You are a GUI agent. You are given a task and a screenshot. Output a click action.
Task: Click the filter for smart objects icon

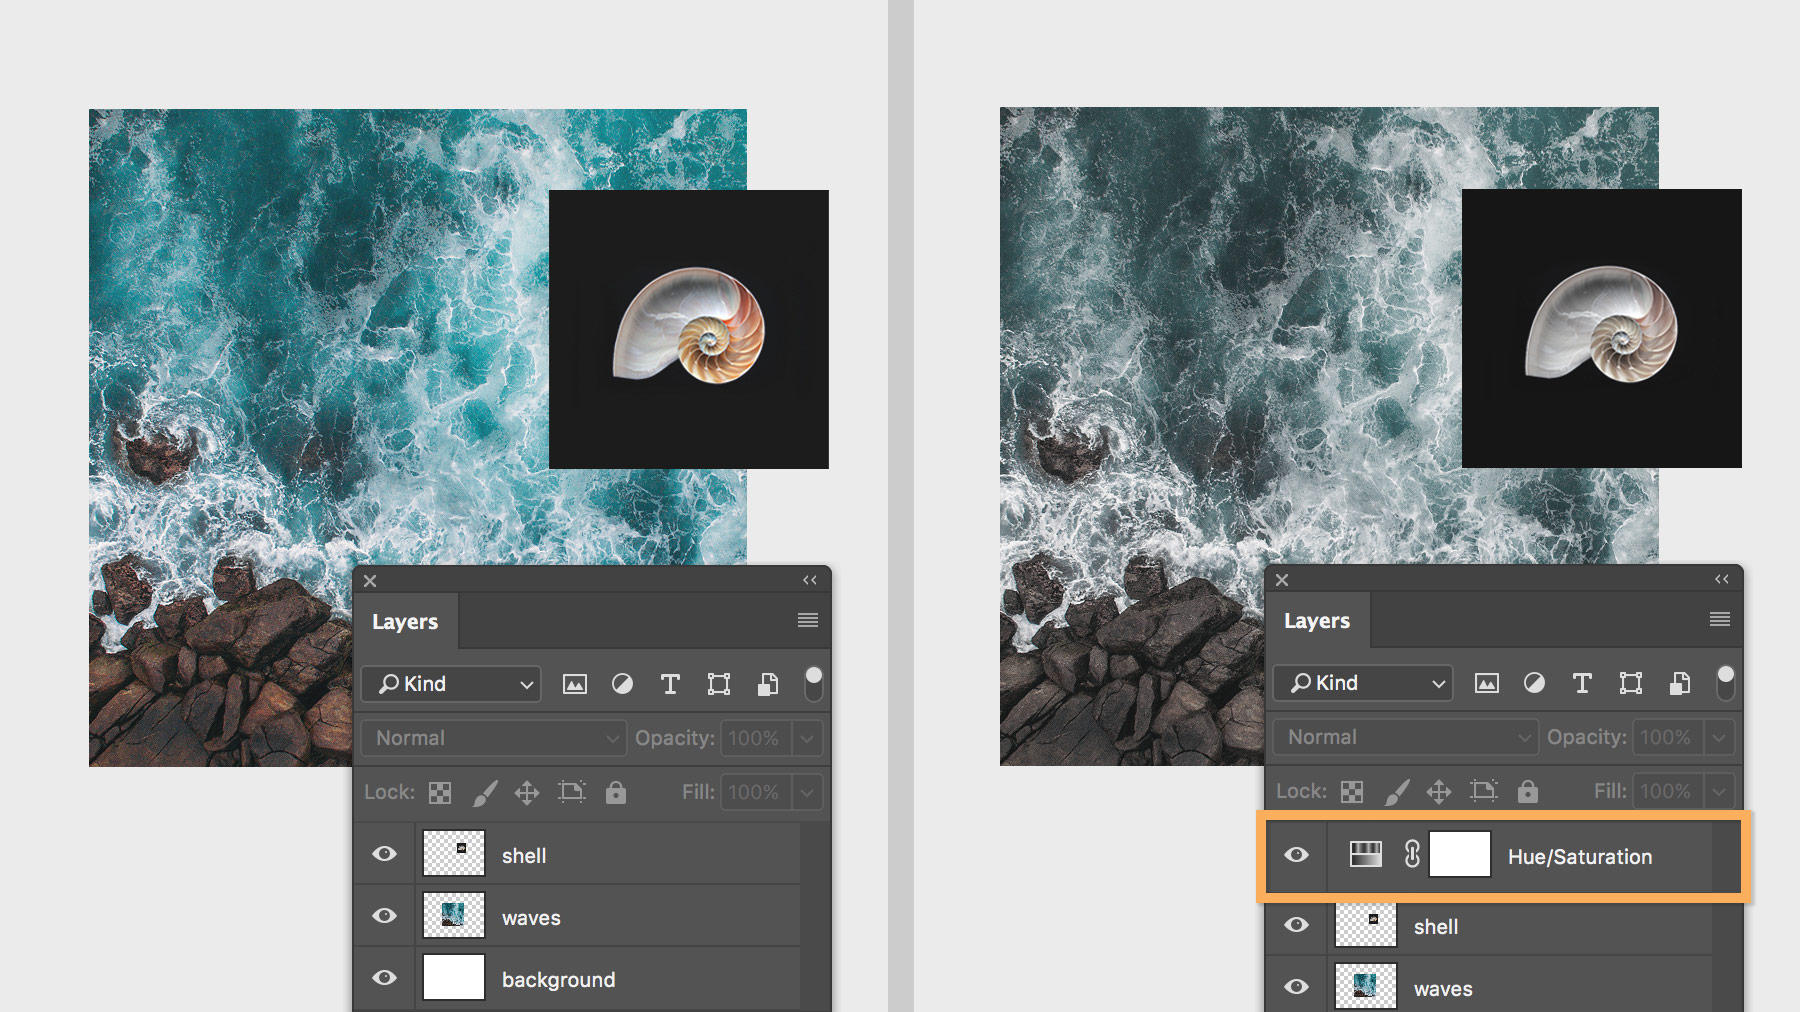(766, 684)
